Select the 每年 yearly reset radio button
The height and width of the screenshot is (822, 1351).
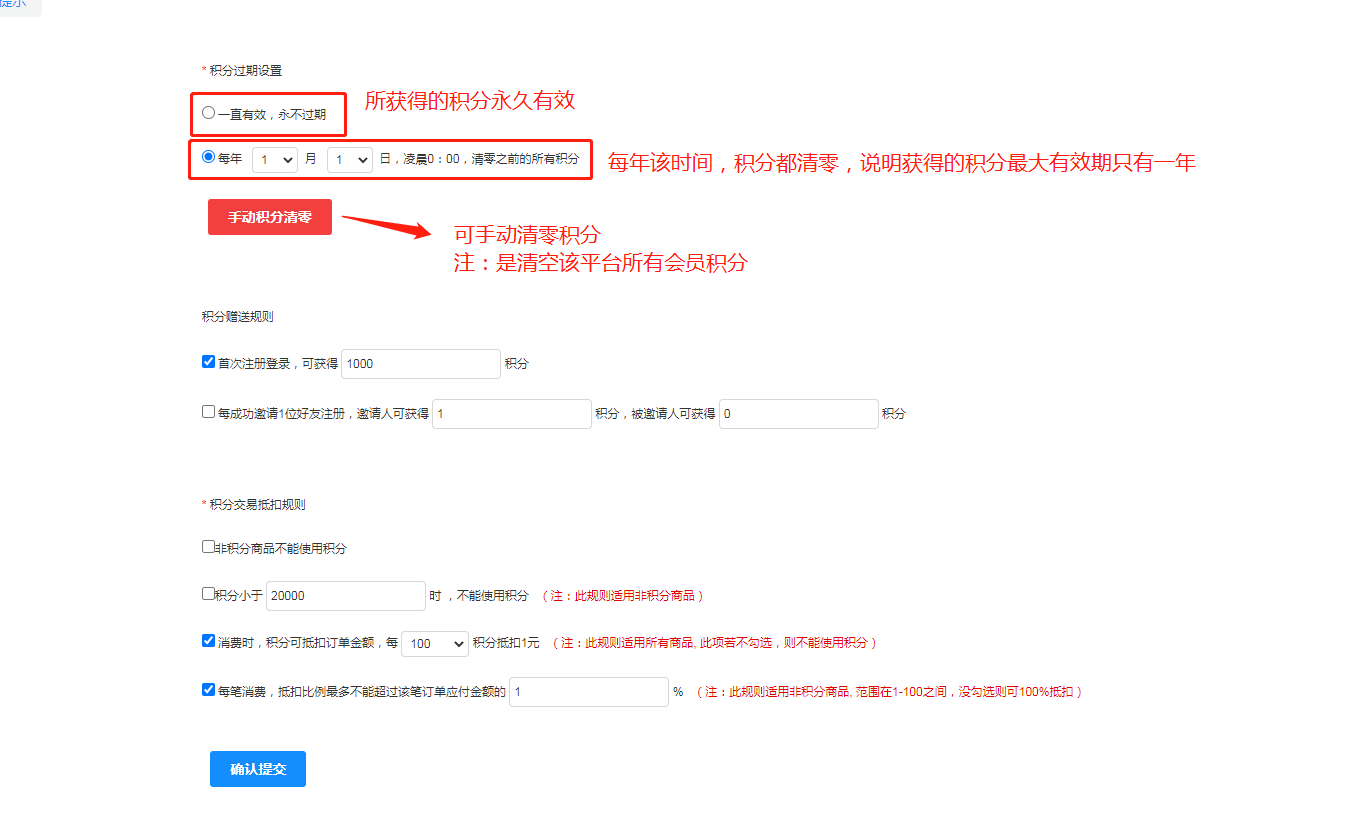(208, 157)
